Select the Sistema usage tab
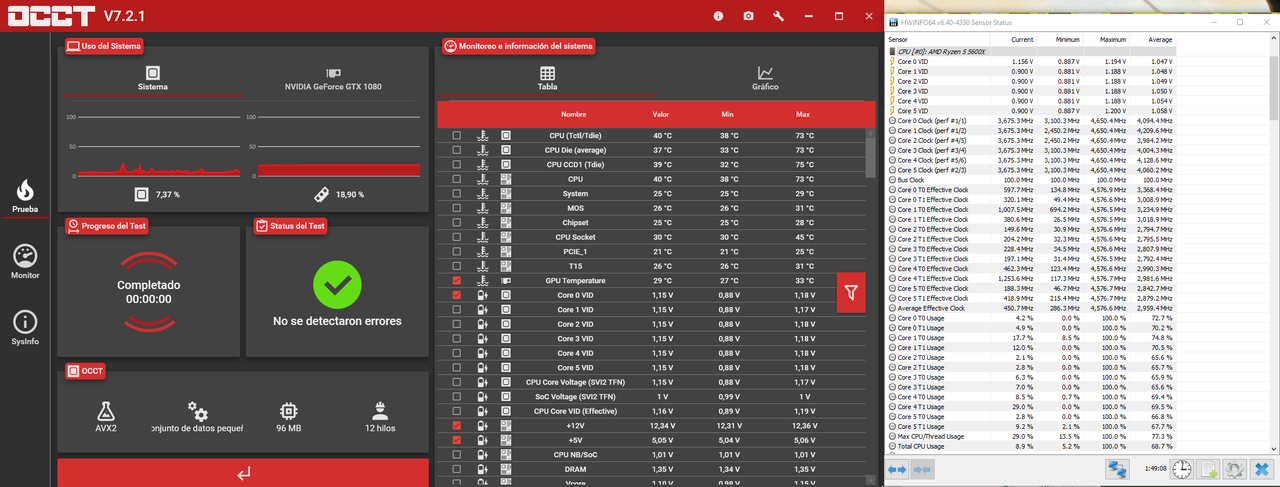The image size is (1280, 487). [x=152, y=79]
